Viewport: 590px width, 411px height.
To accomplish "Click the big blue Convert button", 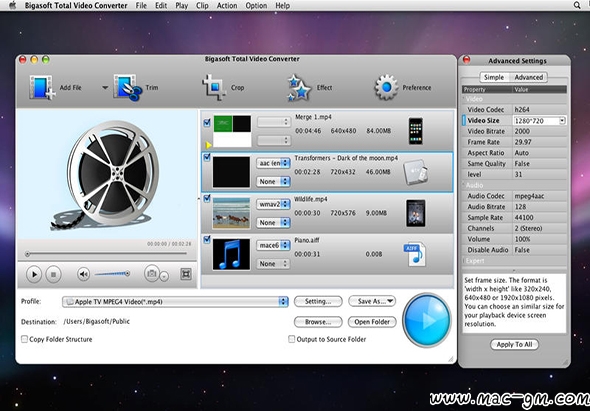I will pyautogui.click(x=427, y=320).
